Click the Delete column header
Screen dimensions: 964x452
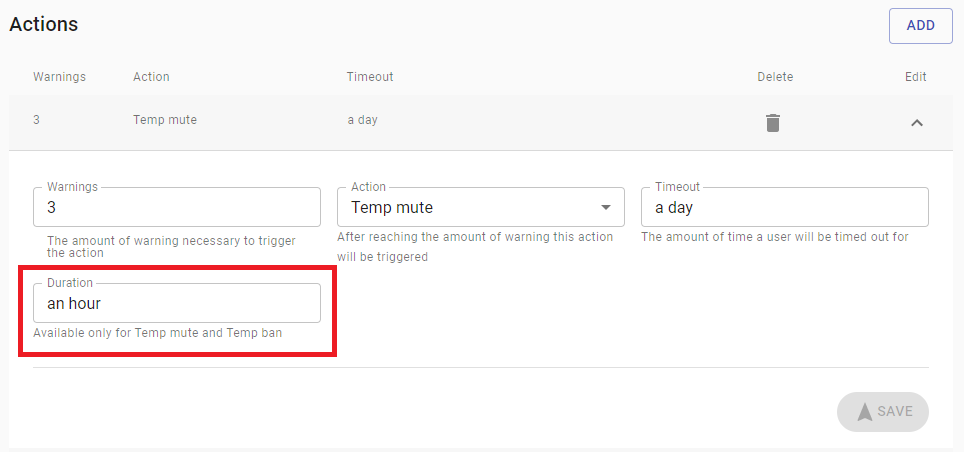[775, 77]
